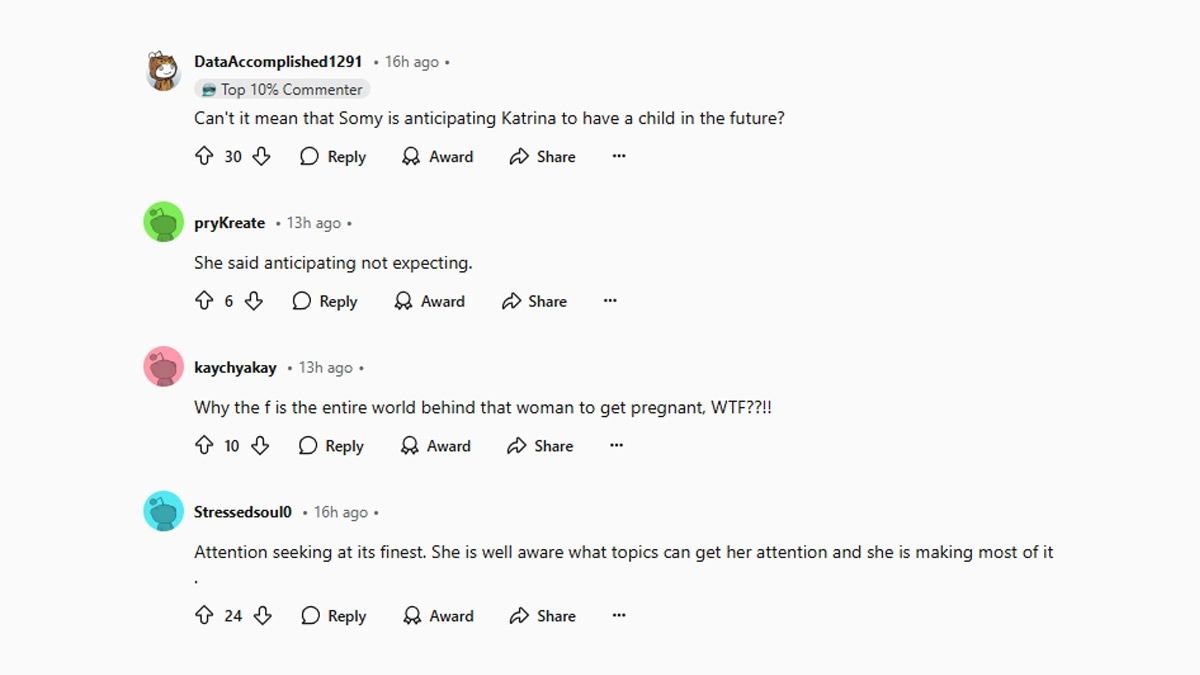Upvote kaychyakay's comment
The height and width of the screenshot is (675, 1200).
click(204, 446)
